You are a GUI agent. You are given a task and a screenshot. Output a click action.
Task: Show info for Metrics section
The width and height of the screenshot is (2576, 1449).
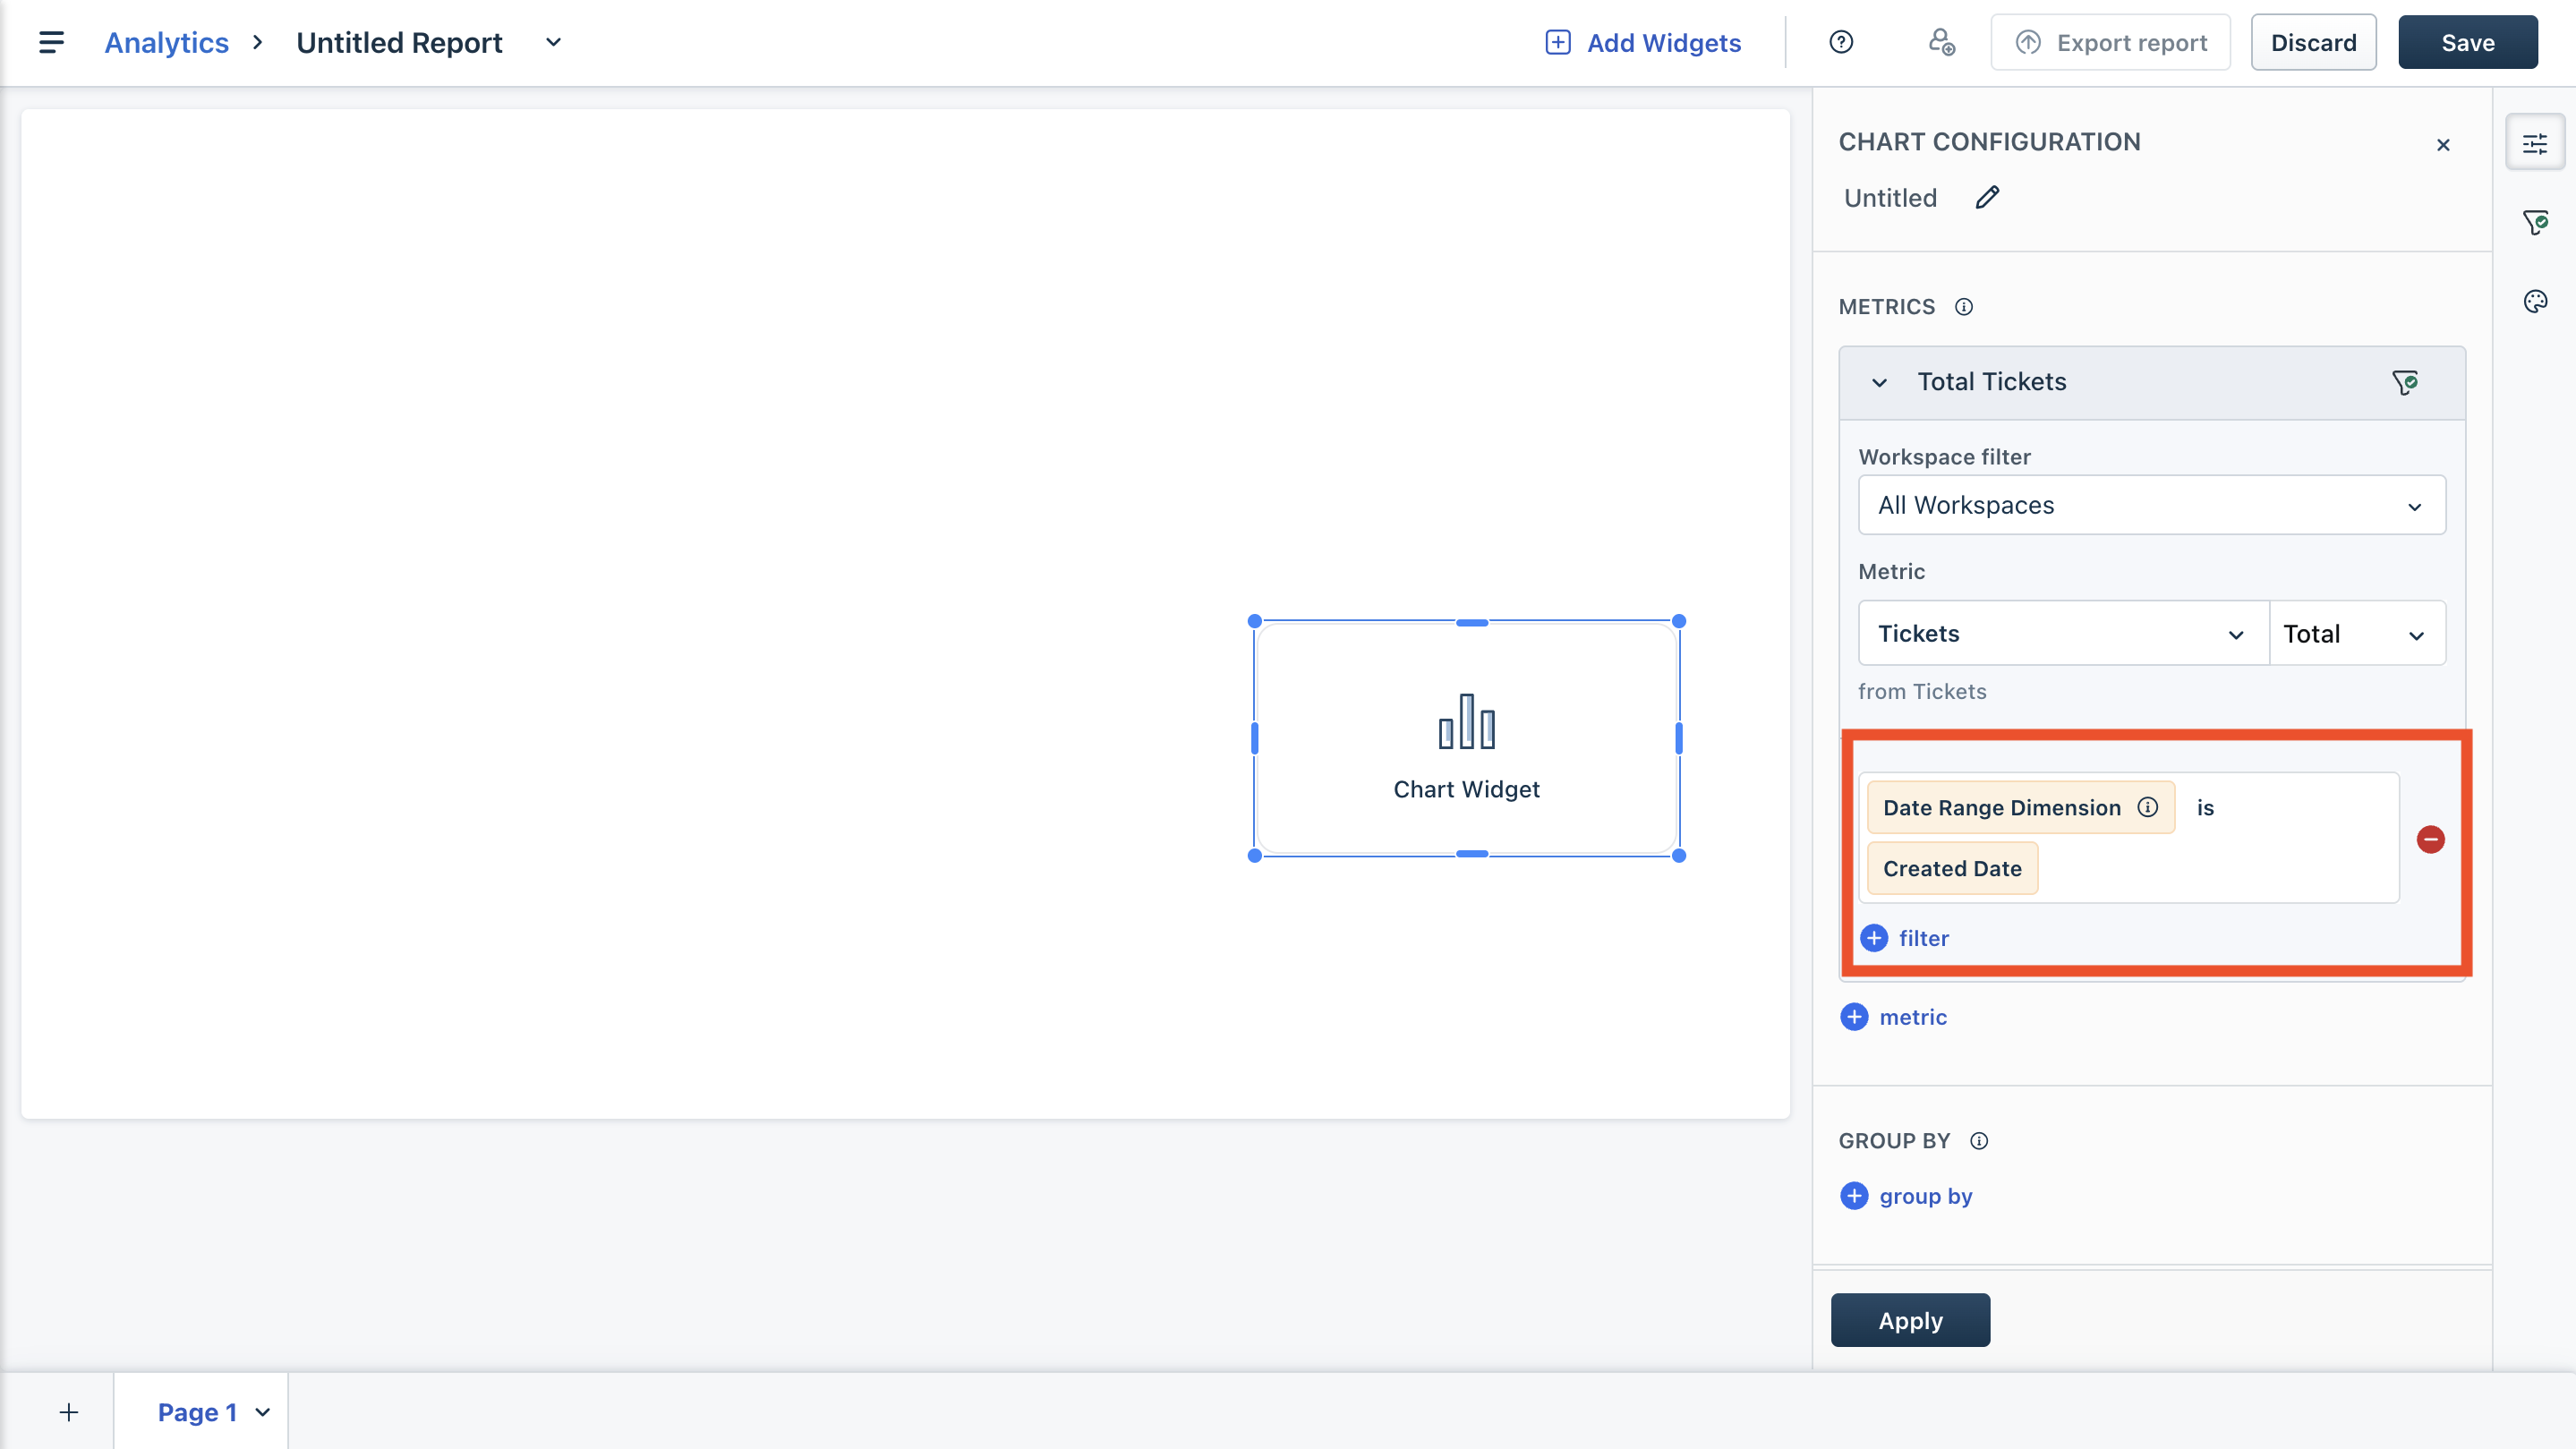click(x=1964, y=307)
